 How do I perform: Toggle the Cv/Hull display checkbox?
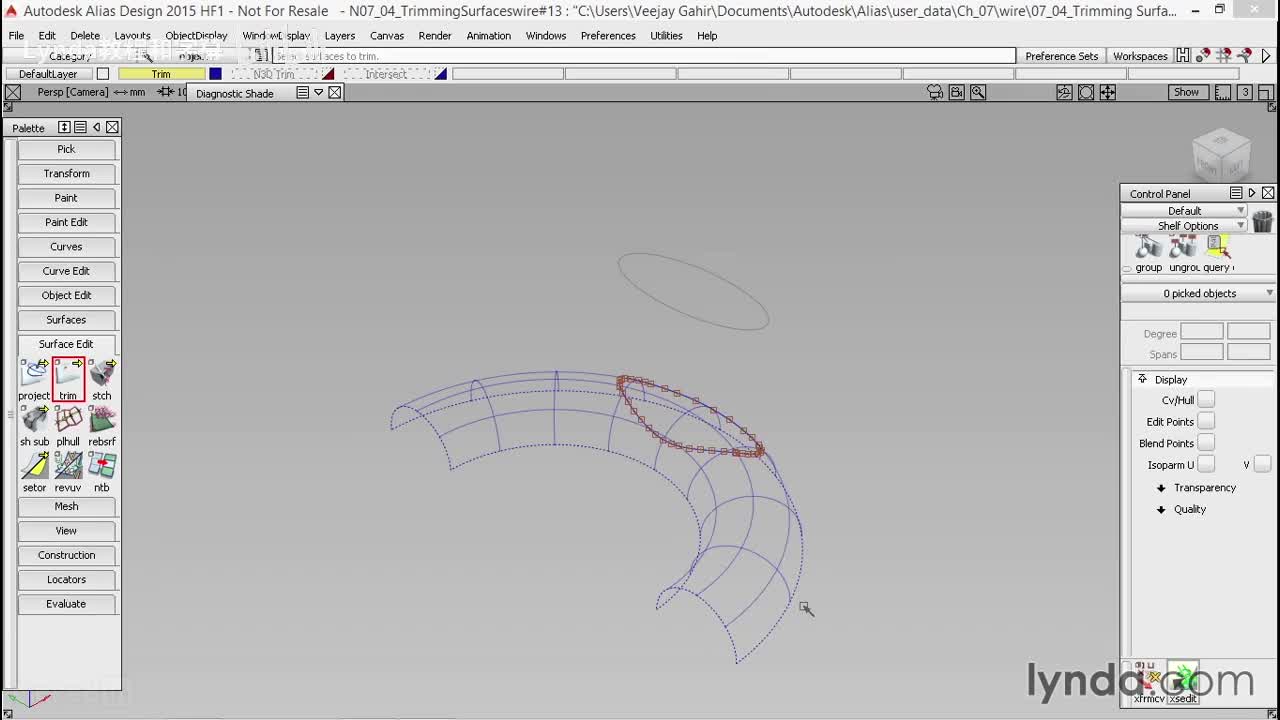click(1206, 400)
